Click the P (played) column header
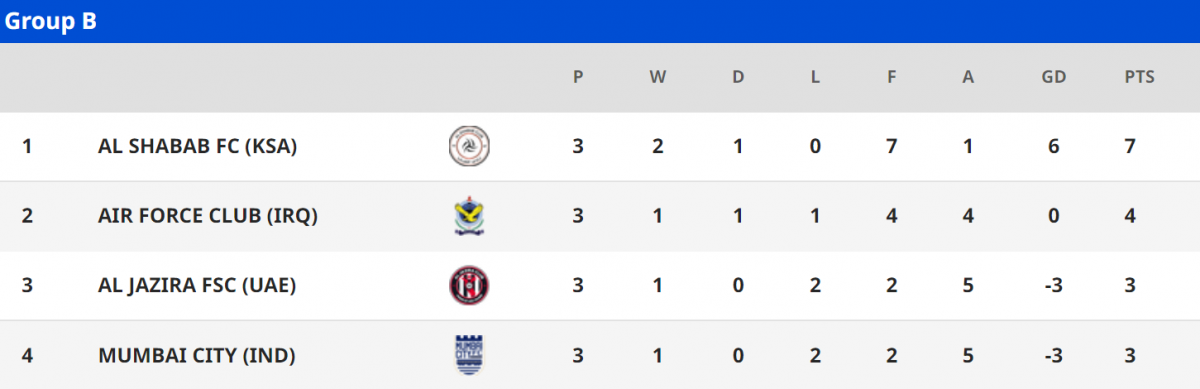 578,77
